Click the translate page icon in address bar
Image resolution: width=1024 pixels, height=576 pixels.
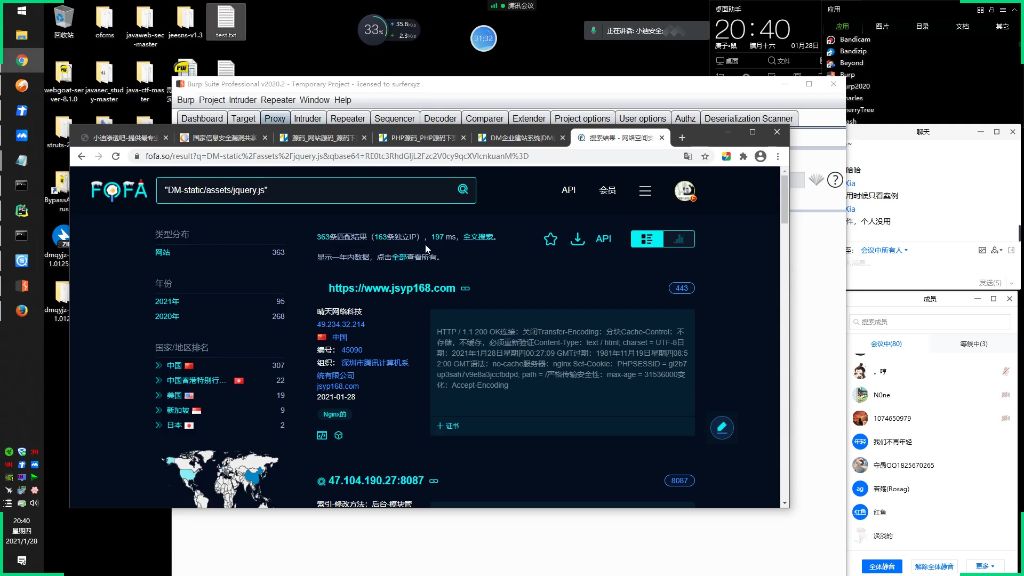point(688,156)
